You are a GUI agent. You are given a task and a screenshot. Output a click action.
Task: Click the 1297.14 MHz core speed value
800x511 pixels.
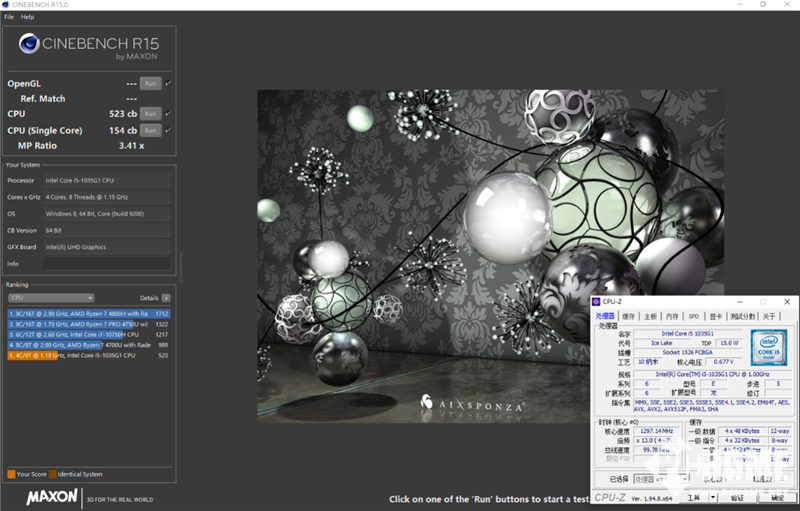point(657,431)
